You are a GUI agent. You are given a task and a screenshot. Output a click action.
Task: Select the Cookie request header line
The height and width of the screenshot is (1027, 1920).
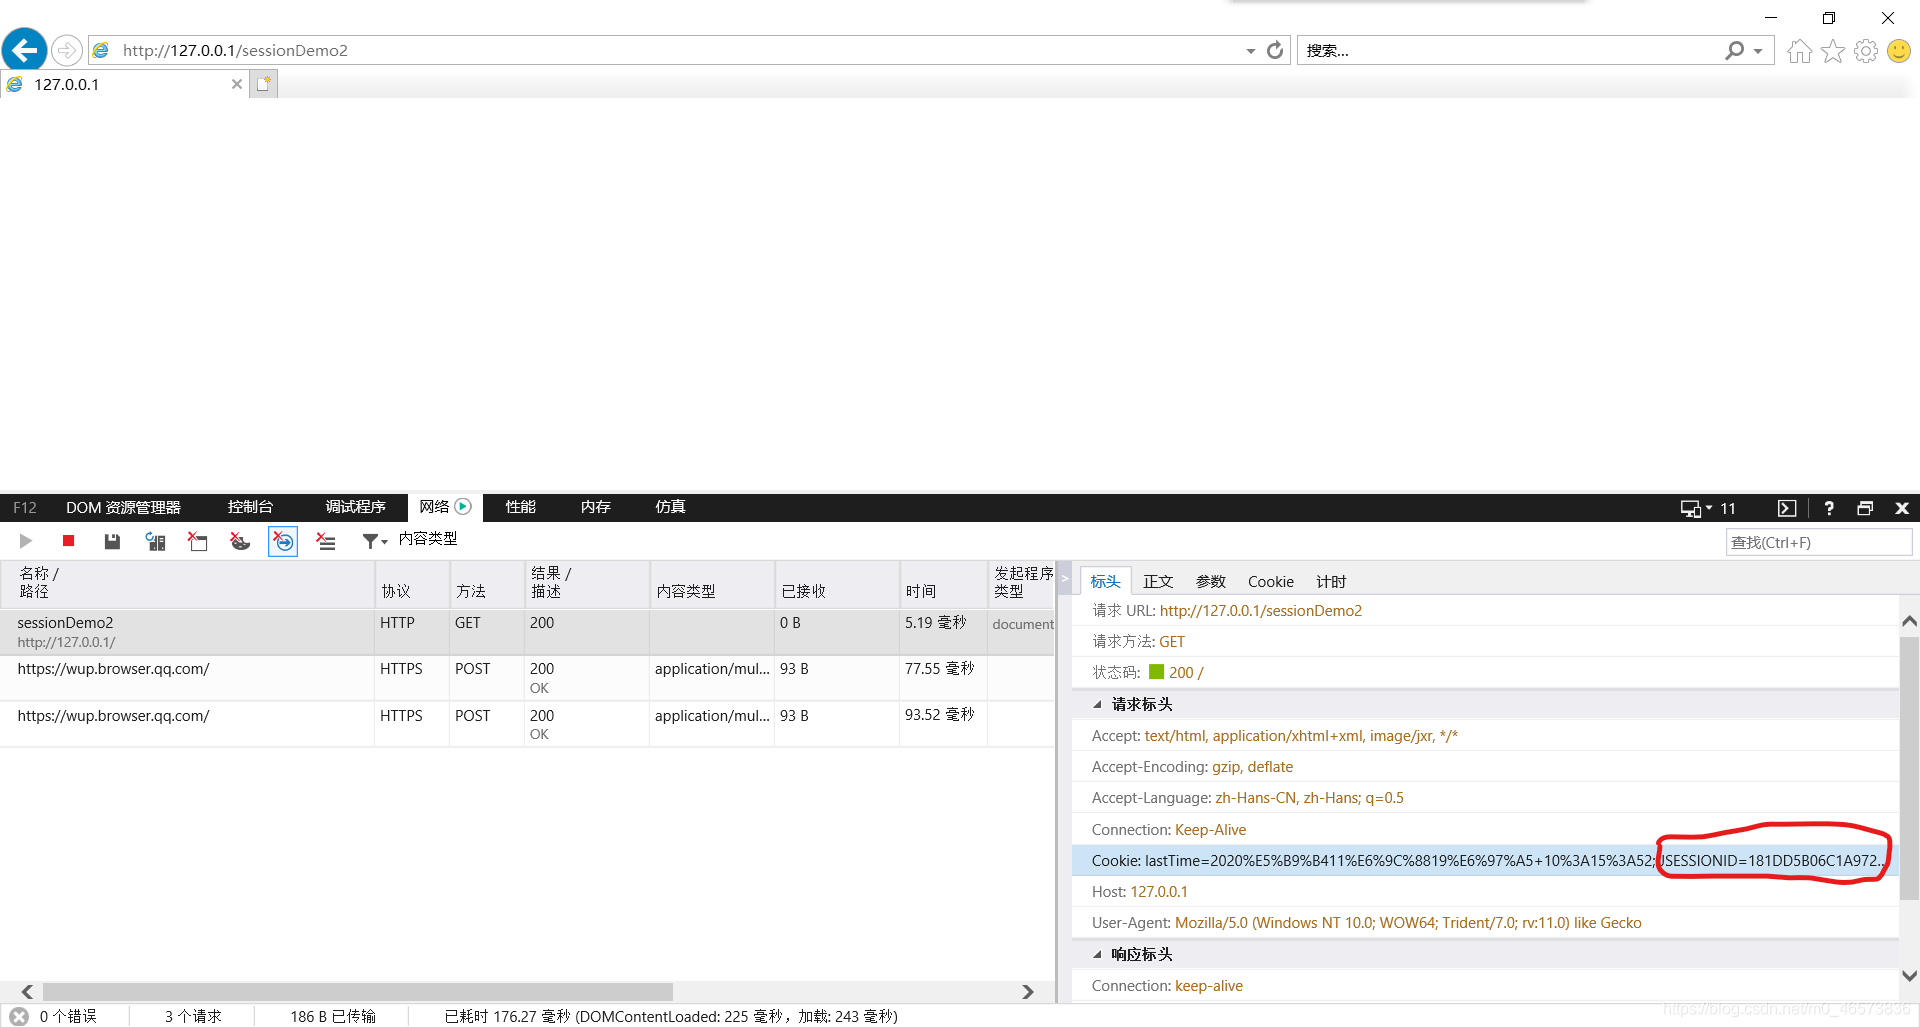[x=1485, y=860]
